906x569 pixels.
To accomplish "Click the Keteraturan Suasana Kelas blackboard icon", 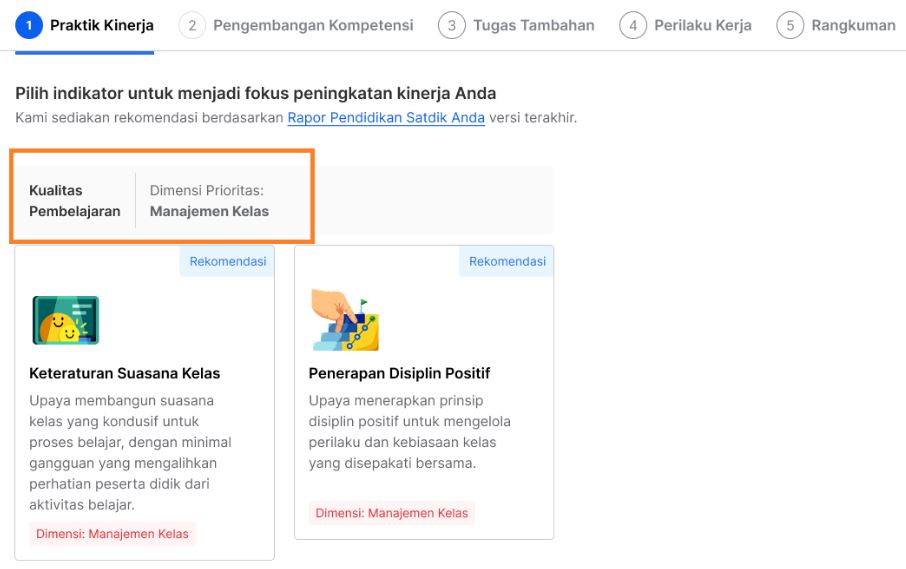I will click(66, 320).
